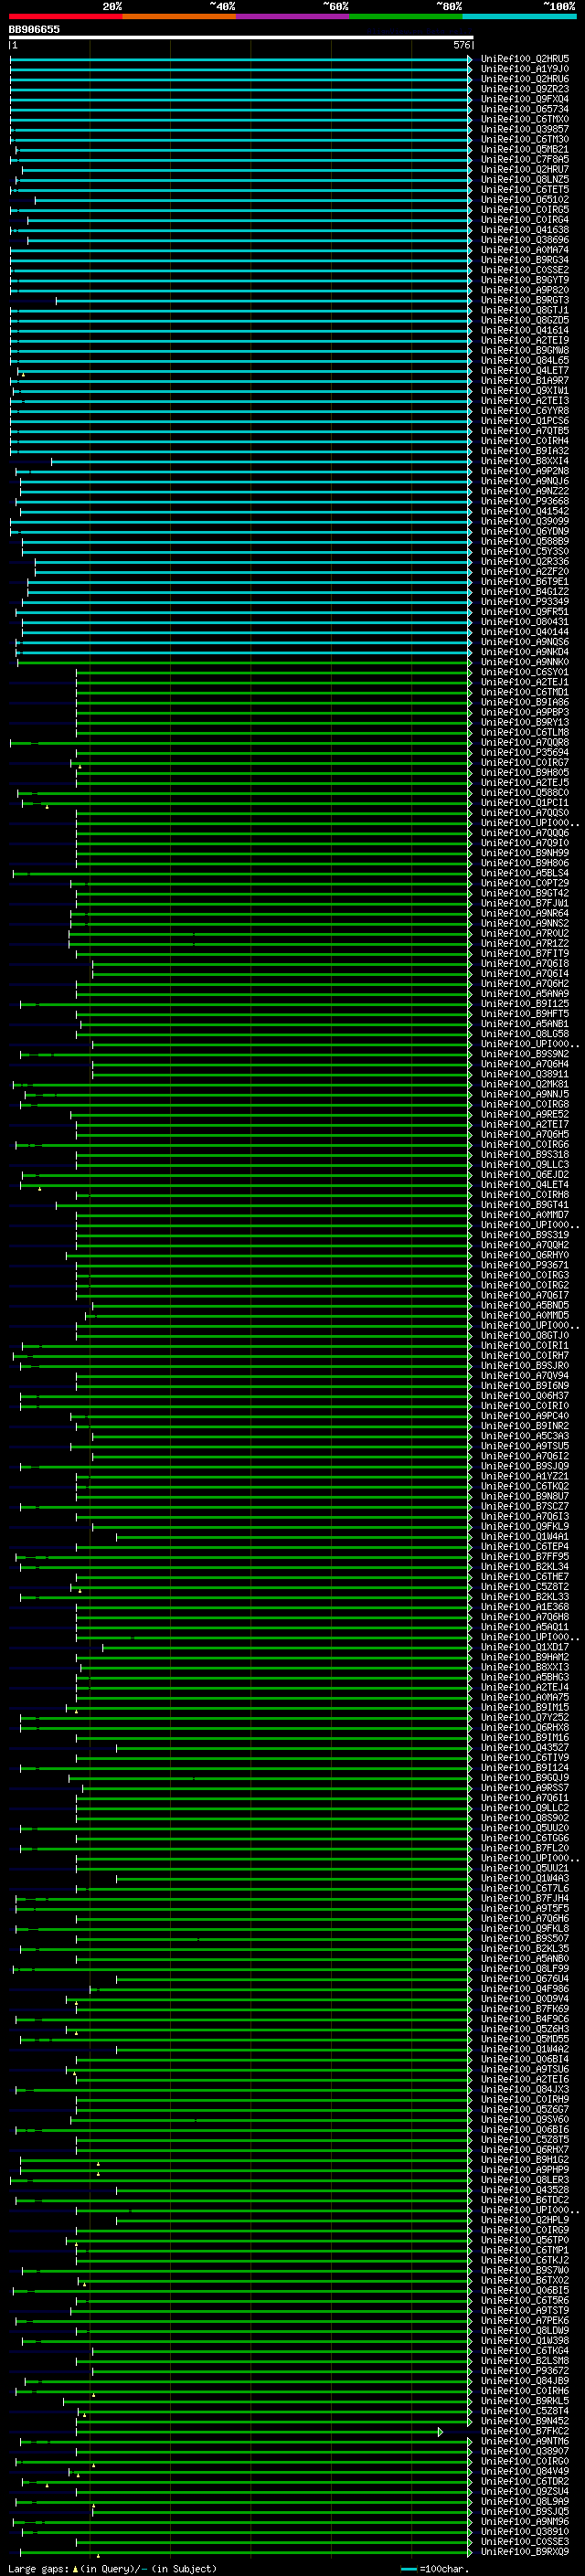Select UniRef100_Q2MK81 label
The width and height of the screenshot is (585, 2576).
coord(524,1084)
